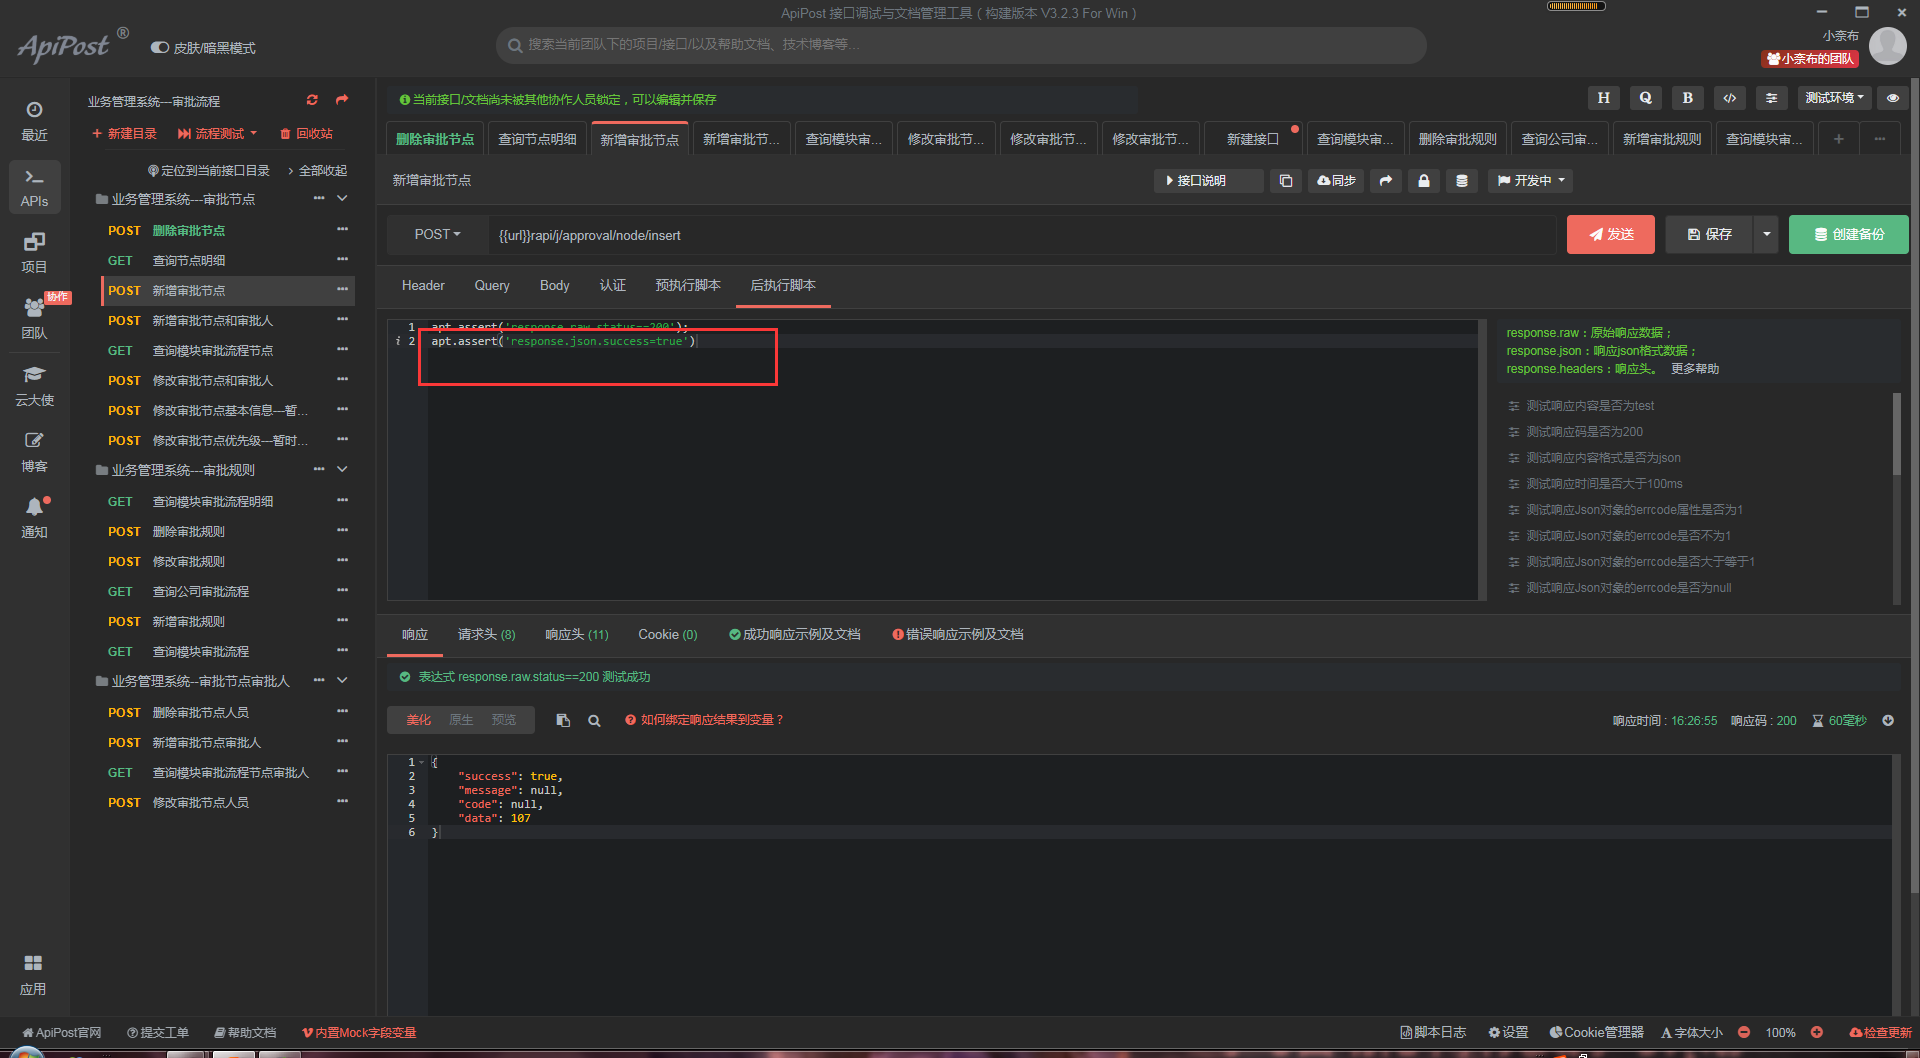Search the response with the magnifier icon

[x=594, y=720]
